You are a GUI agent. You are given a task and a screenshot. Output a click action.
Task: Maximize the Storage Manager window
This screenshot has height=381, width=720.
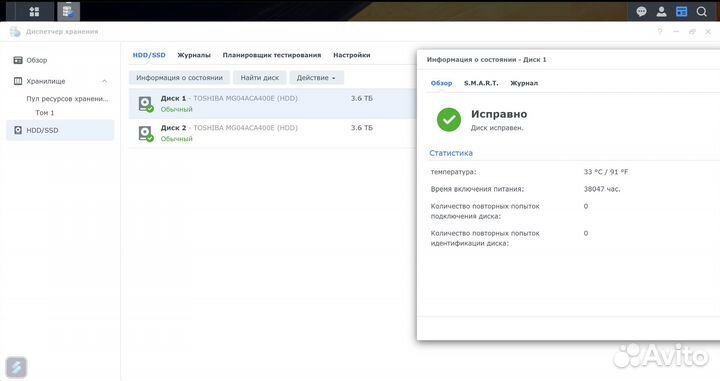click(x=692, y=32)
